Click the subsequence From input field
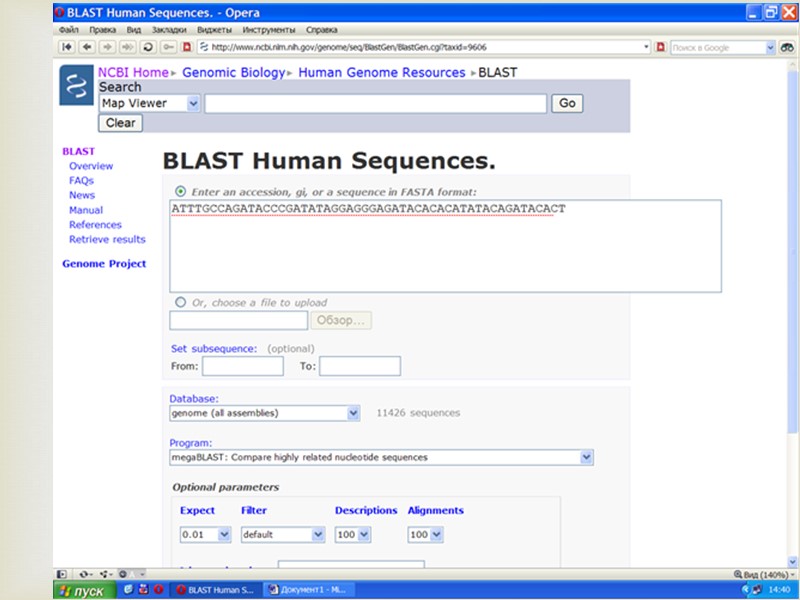This screenshot has width=800, height=600. tap(243, 366)
